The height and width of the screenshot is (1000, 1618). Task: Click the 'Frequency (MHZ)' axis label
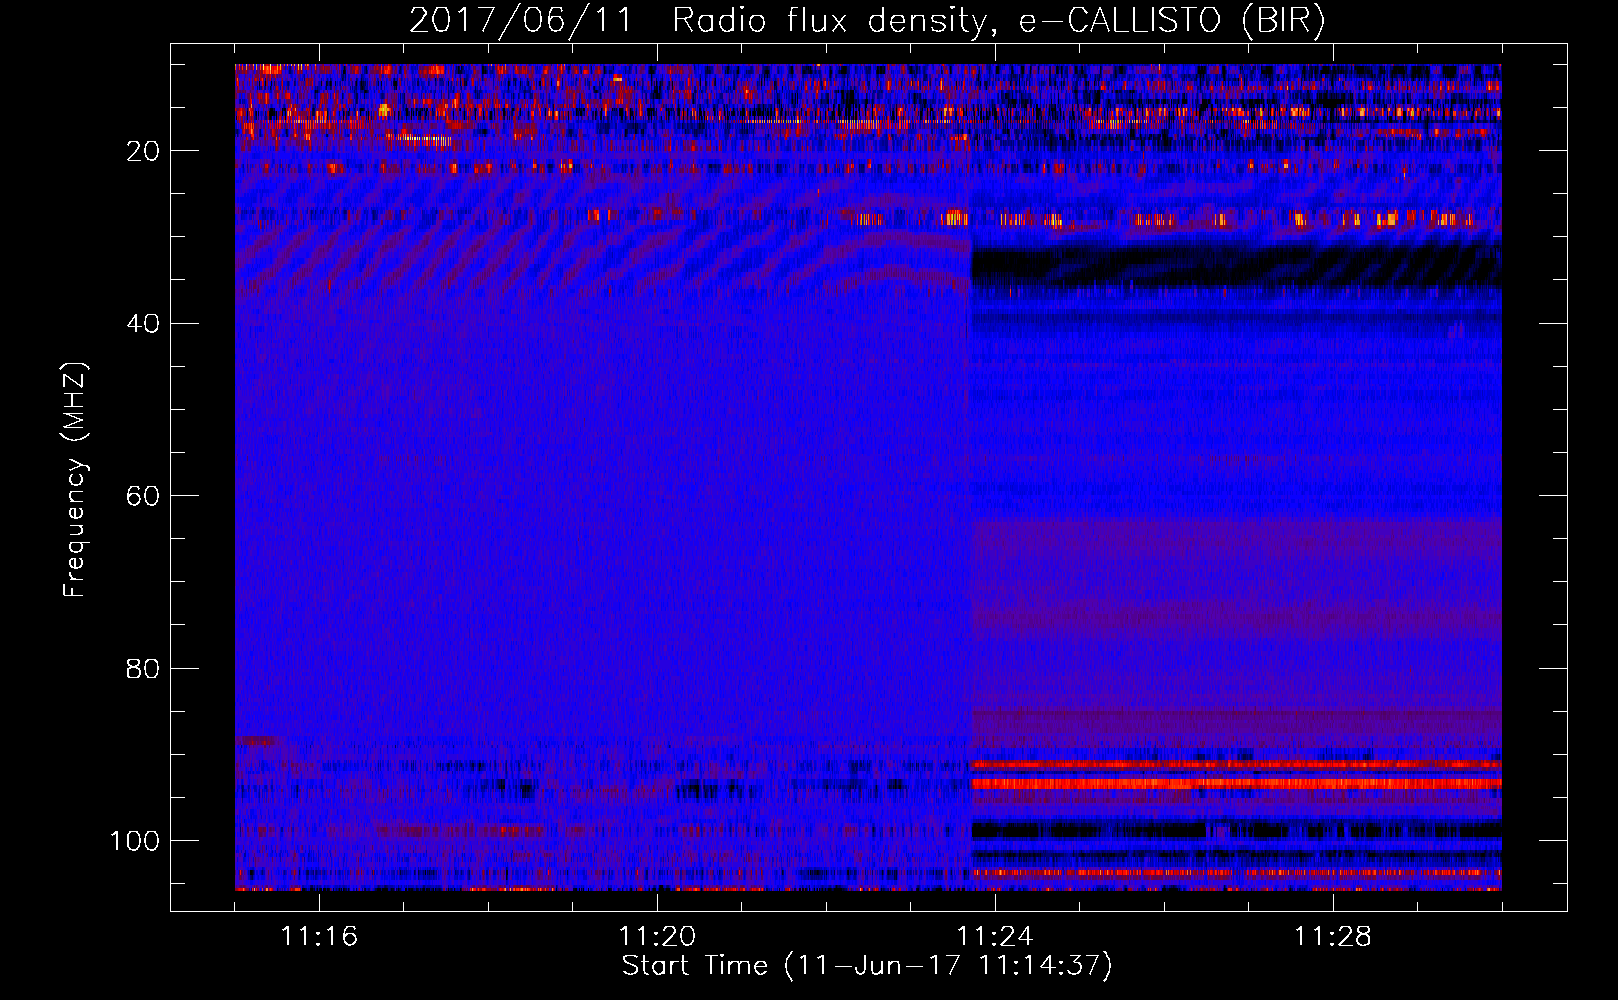(75, 480)
